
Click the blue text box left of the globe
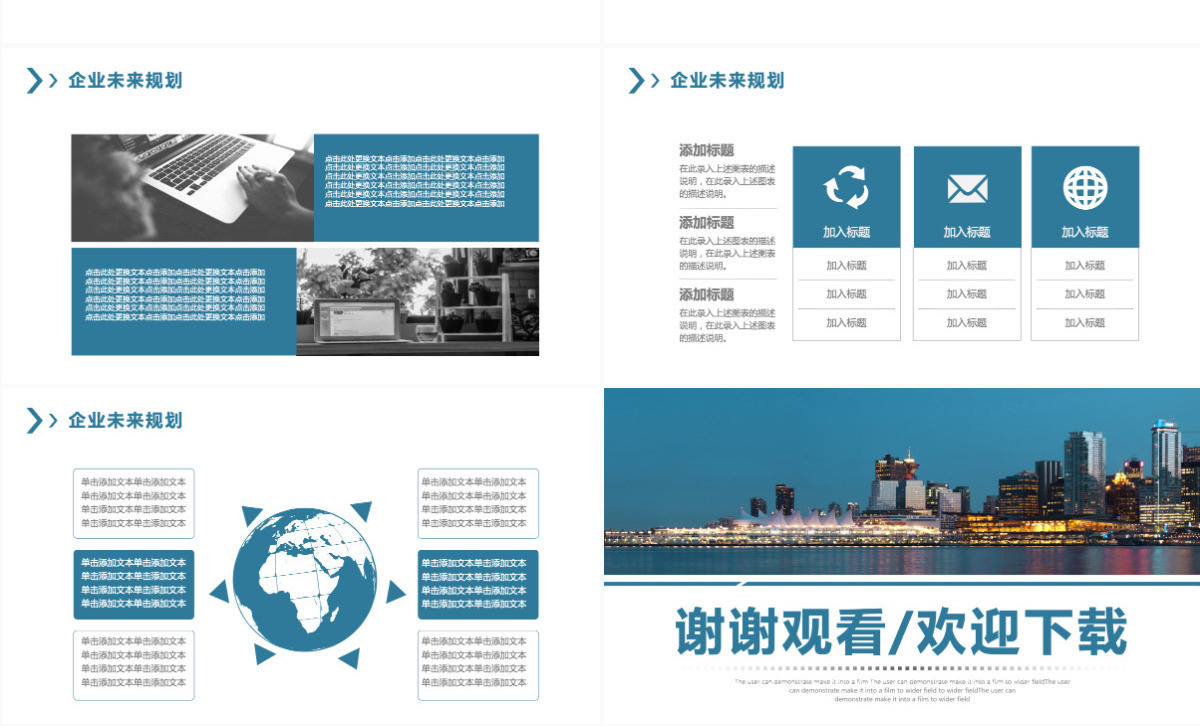point(134,584)
